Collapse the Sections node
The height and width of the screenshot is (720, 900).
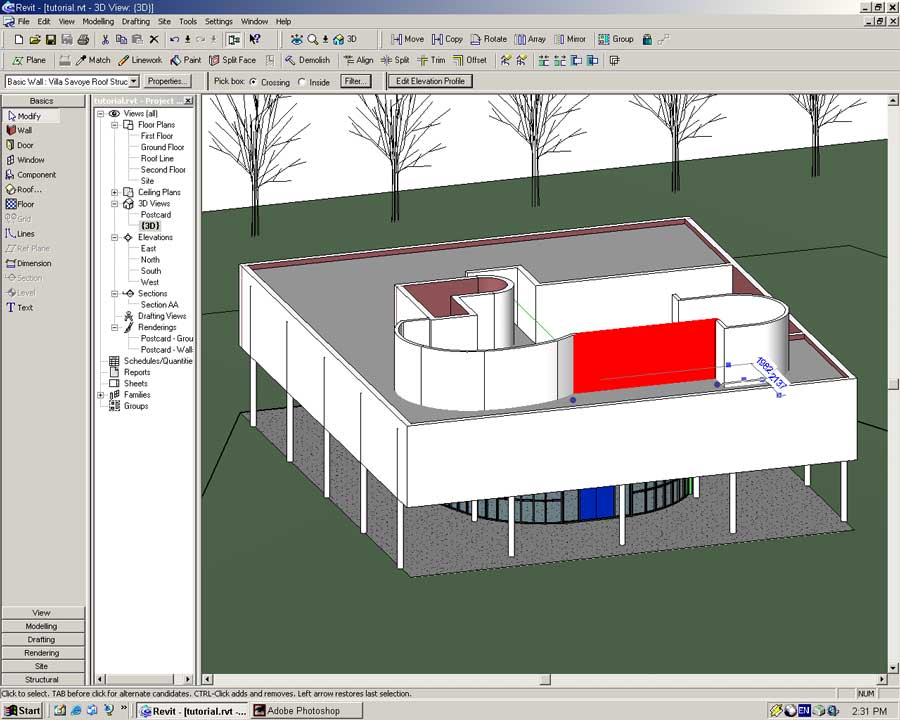pos(114,293)
